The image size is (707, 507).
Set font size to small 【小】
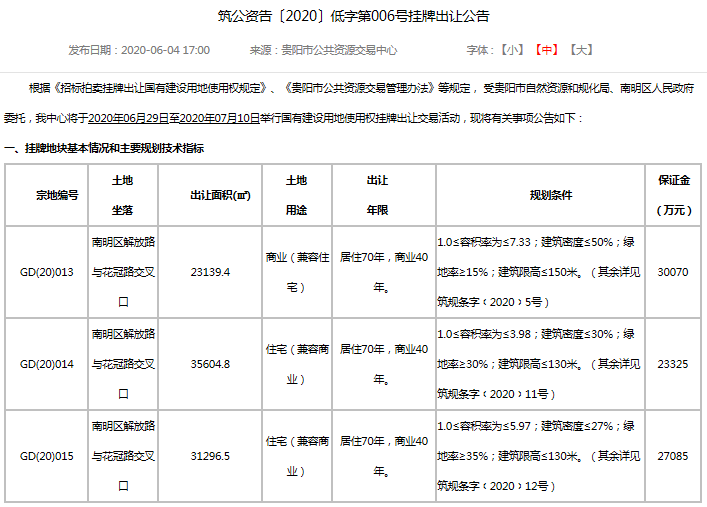[512, 50]
